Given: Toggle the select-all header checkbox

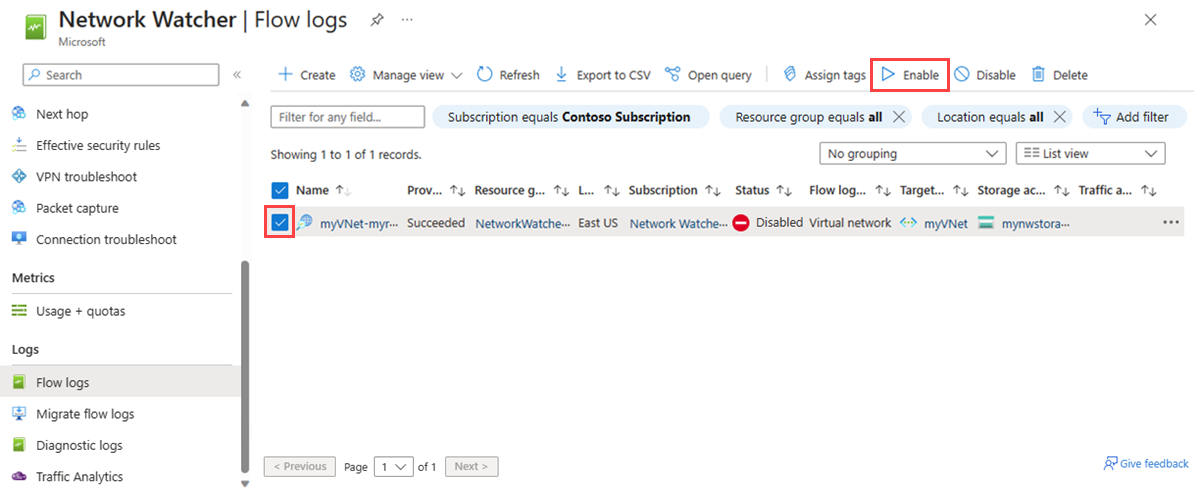Looking at the screenshot, I should click(280, 190).
